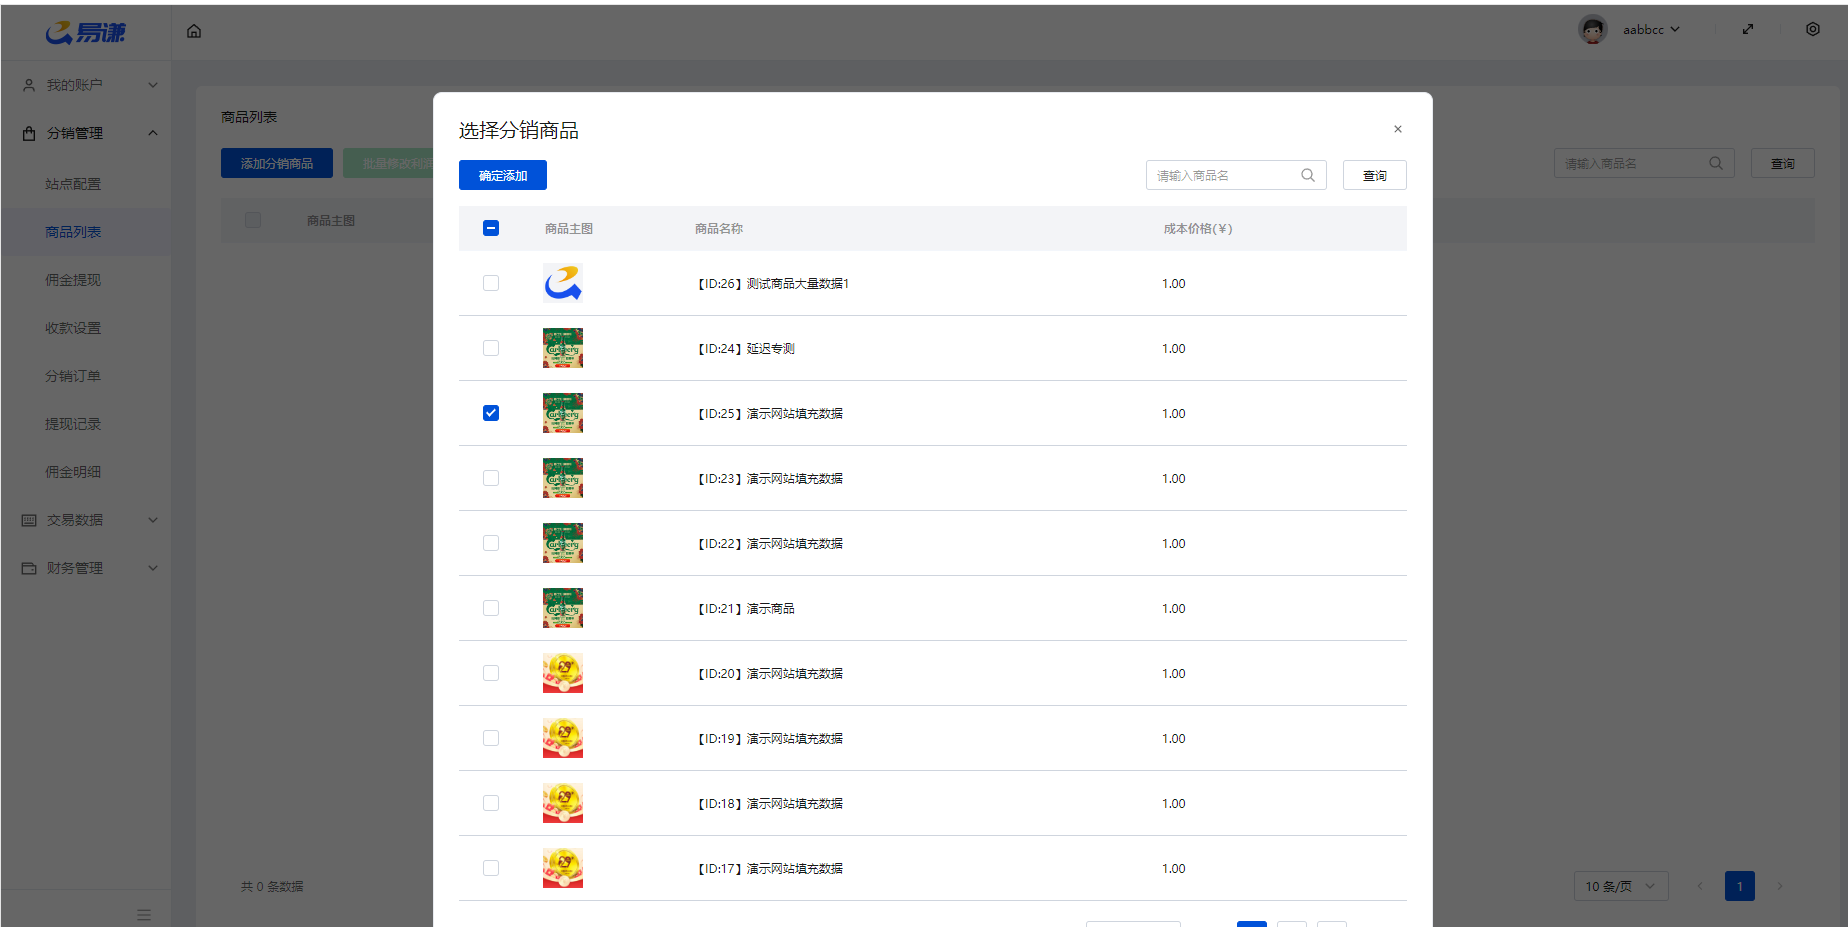
Task: Expand 我的账户 menu chevron
Action: coord(153,85)
